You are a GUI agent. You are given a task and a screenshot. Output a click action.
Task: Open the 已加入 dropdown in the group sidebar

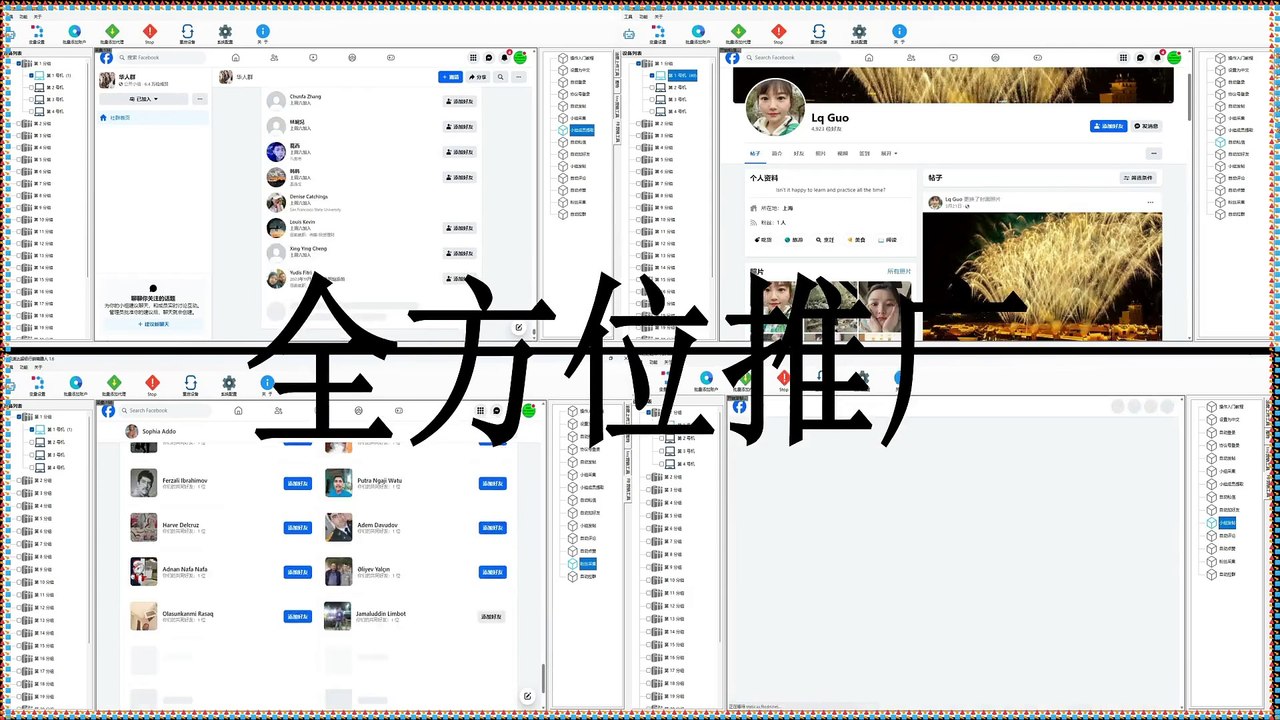coord(144,99)
